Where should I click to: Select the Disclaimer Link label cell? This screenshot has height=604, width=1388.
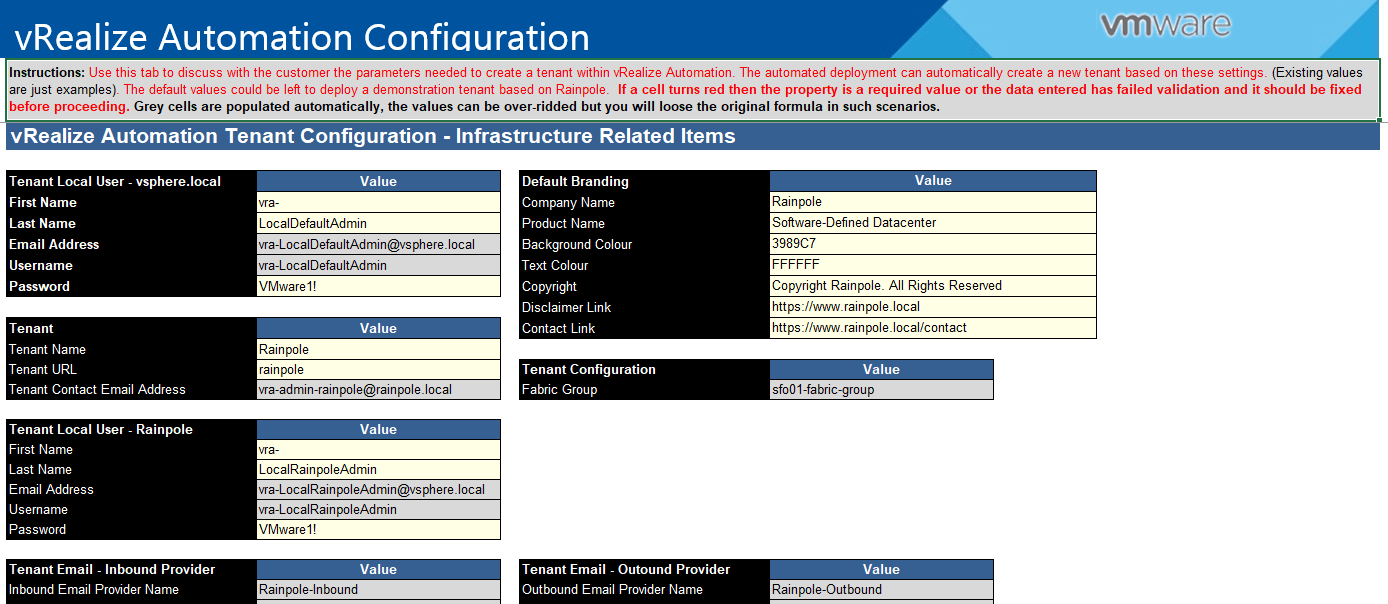tap(645, 307)
